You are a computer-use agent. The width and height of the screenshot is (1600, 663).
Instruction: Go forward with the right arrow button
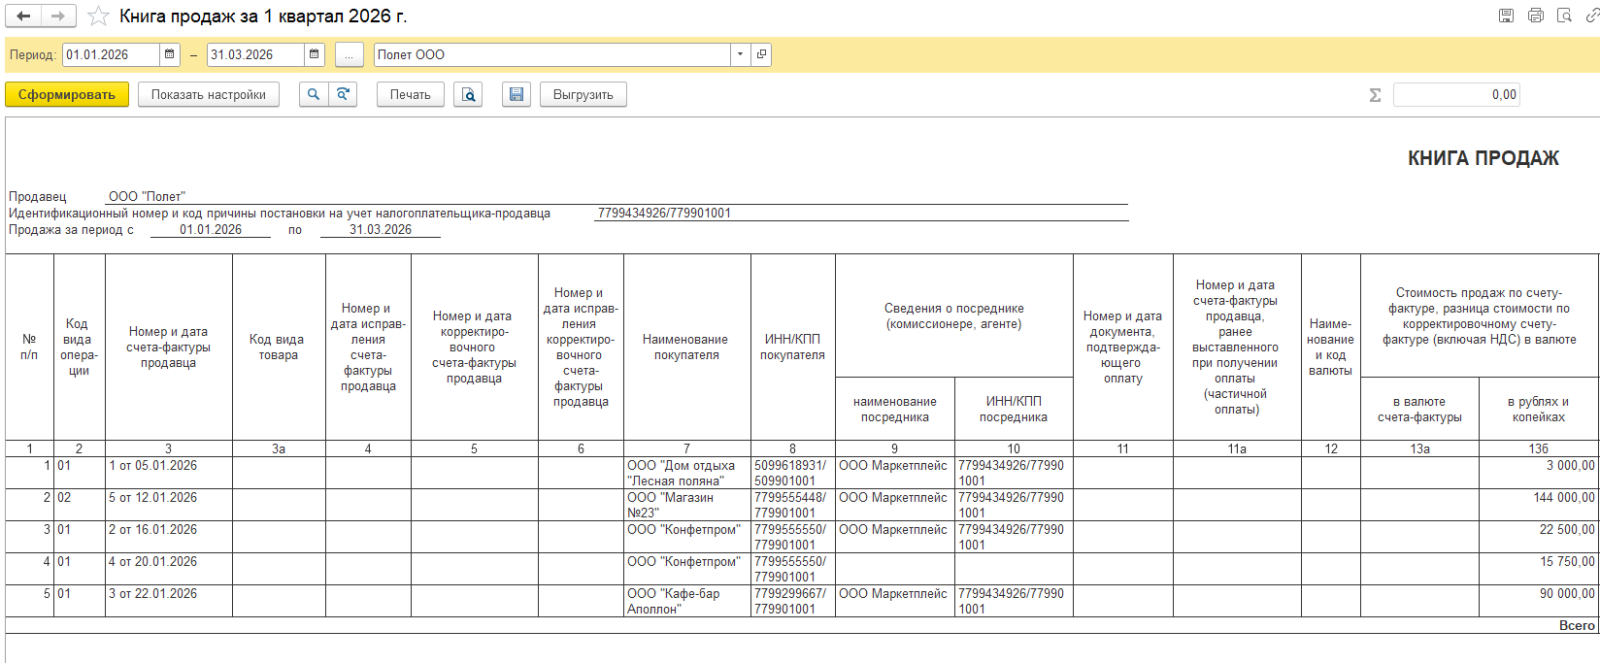[58, 16]
